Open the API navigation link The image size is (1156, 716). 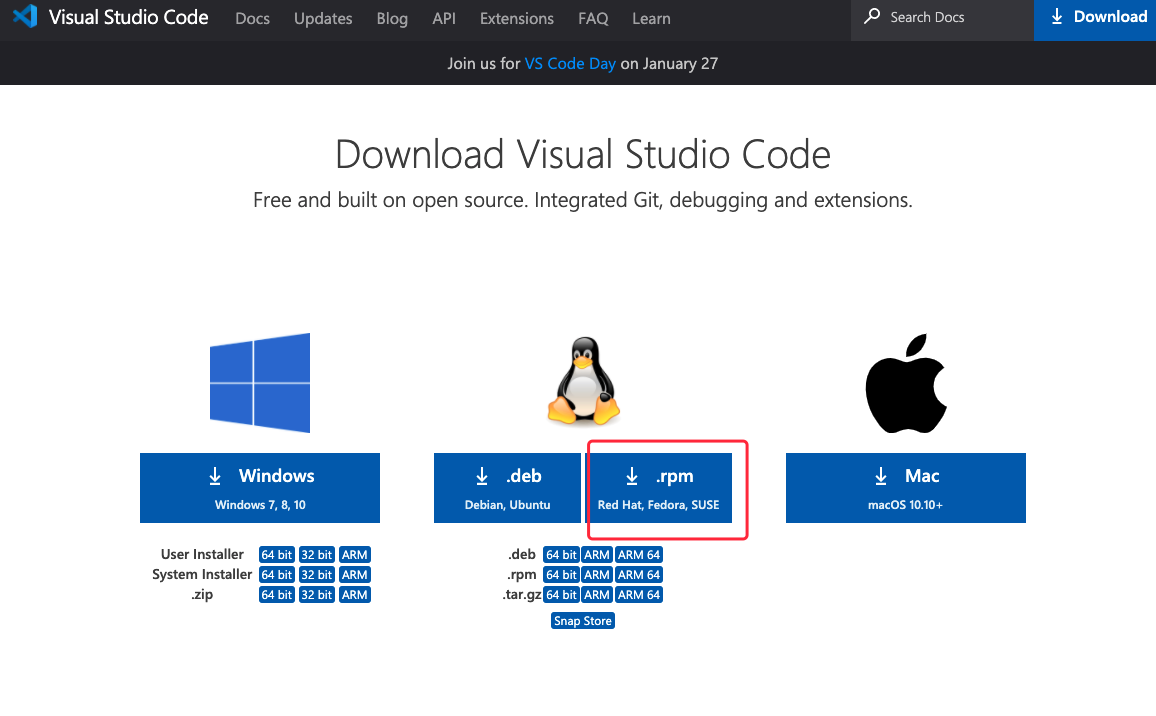coord(444,18)
